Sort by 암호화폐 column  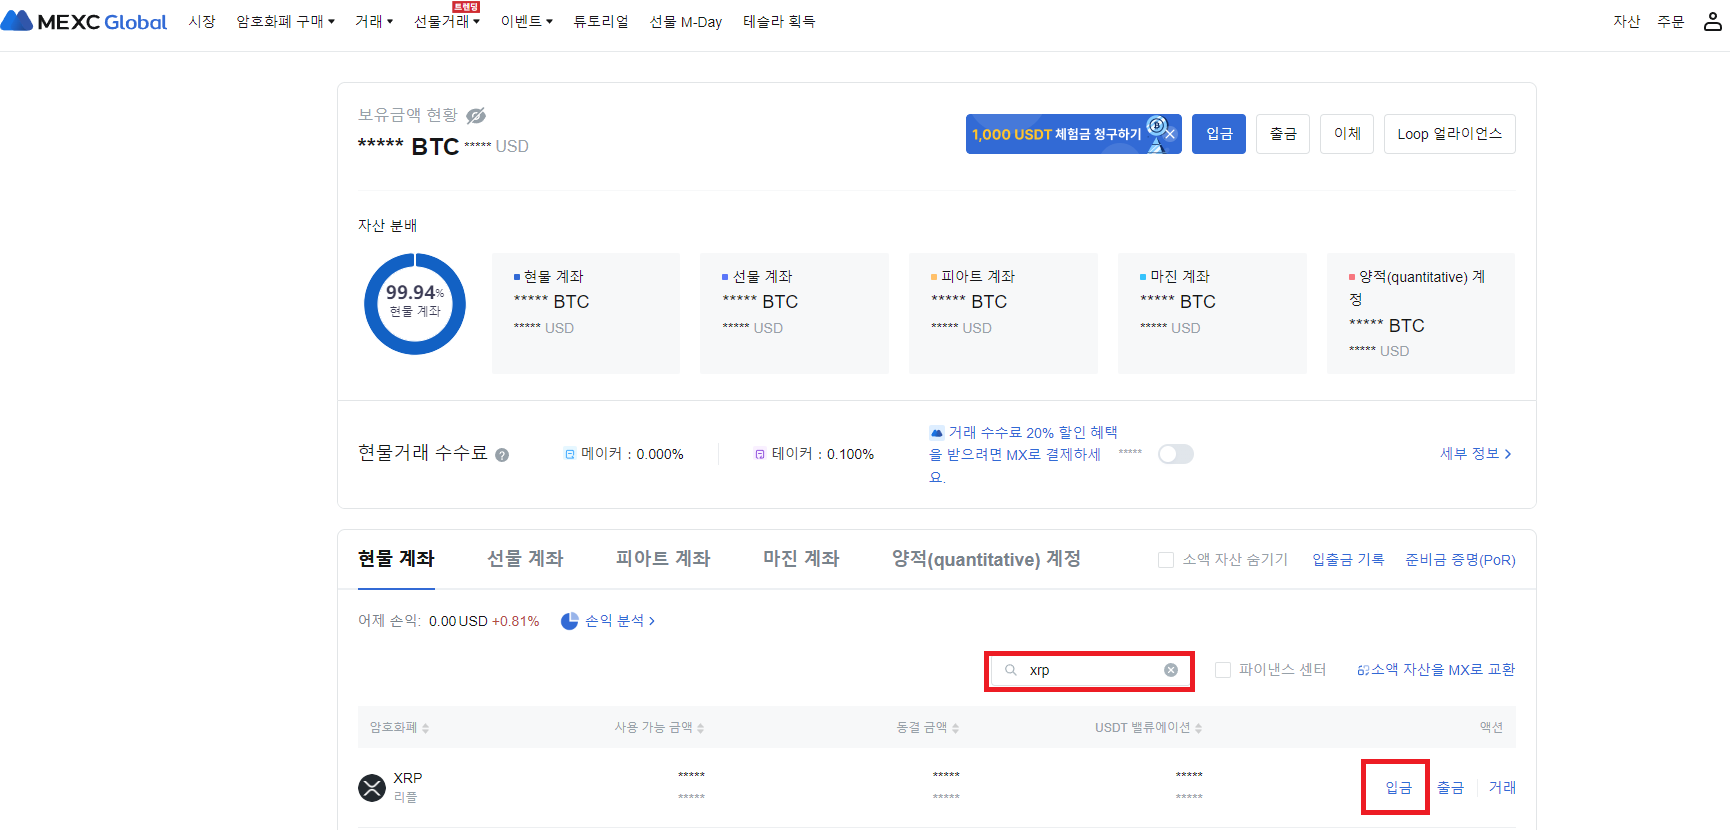pos(399,728)
